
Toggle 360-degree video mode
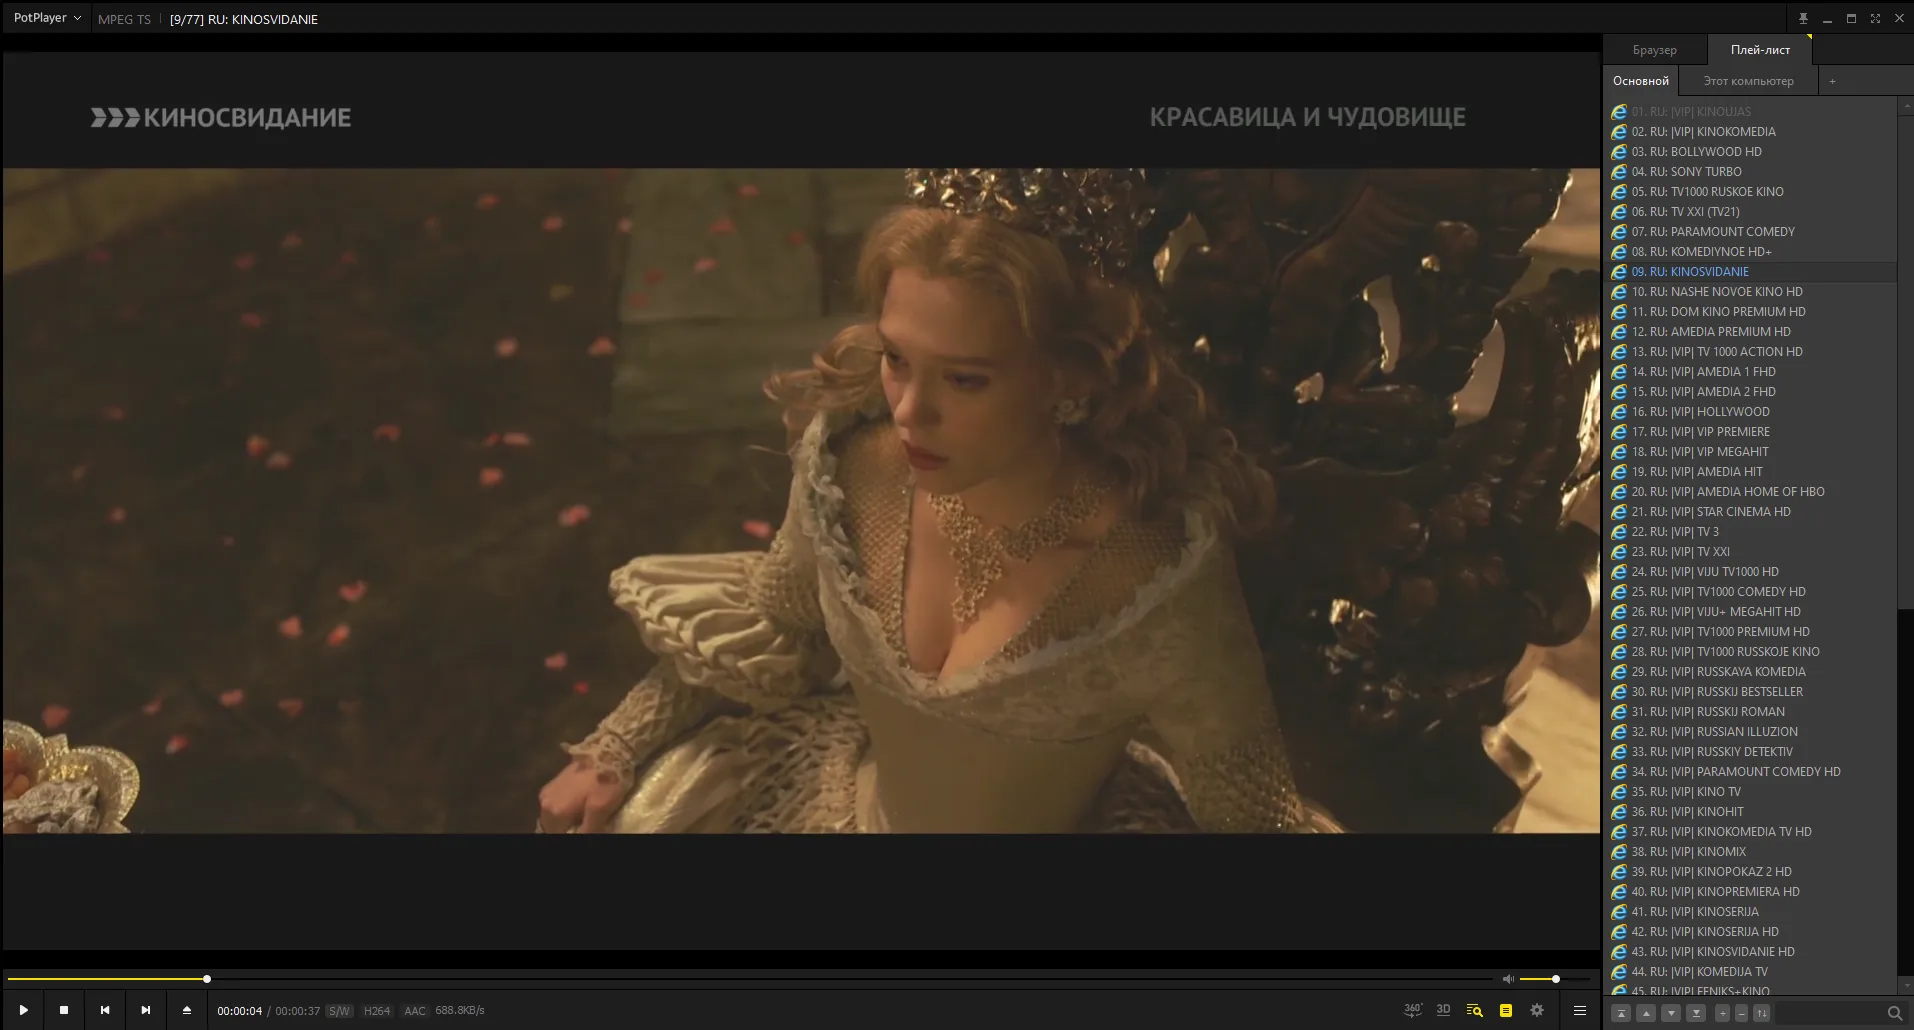coord(1412,1010)
